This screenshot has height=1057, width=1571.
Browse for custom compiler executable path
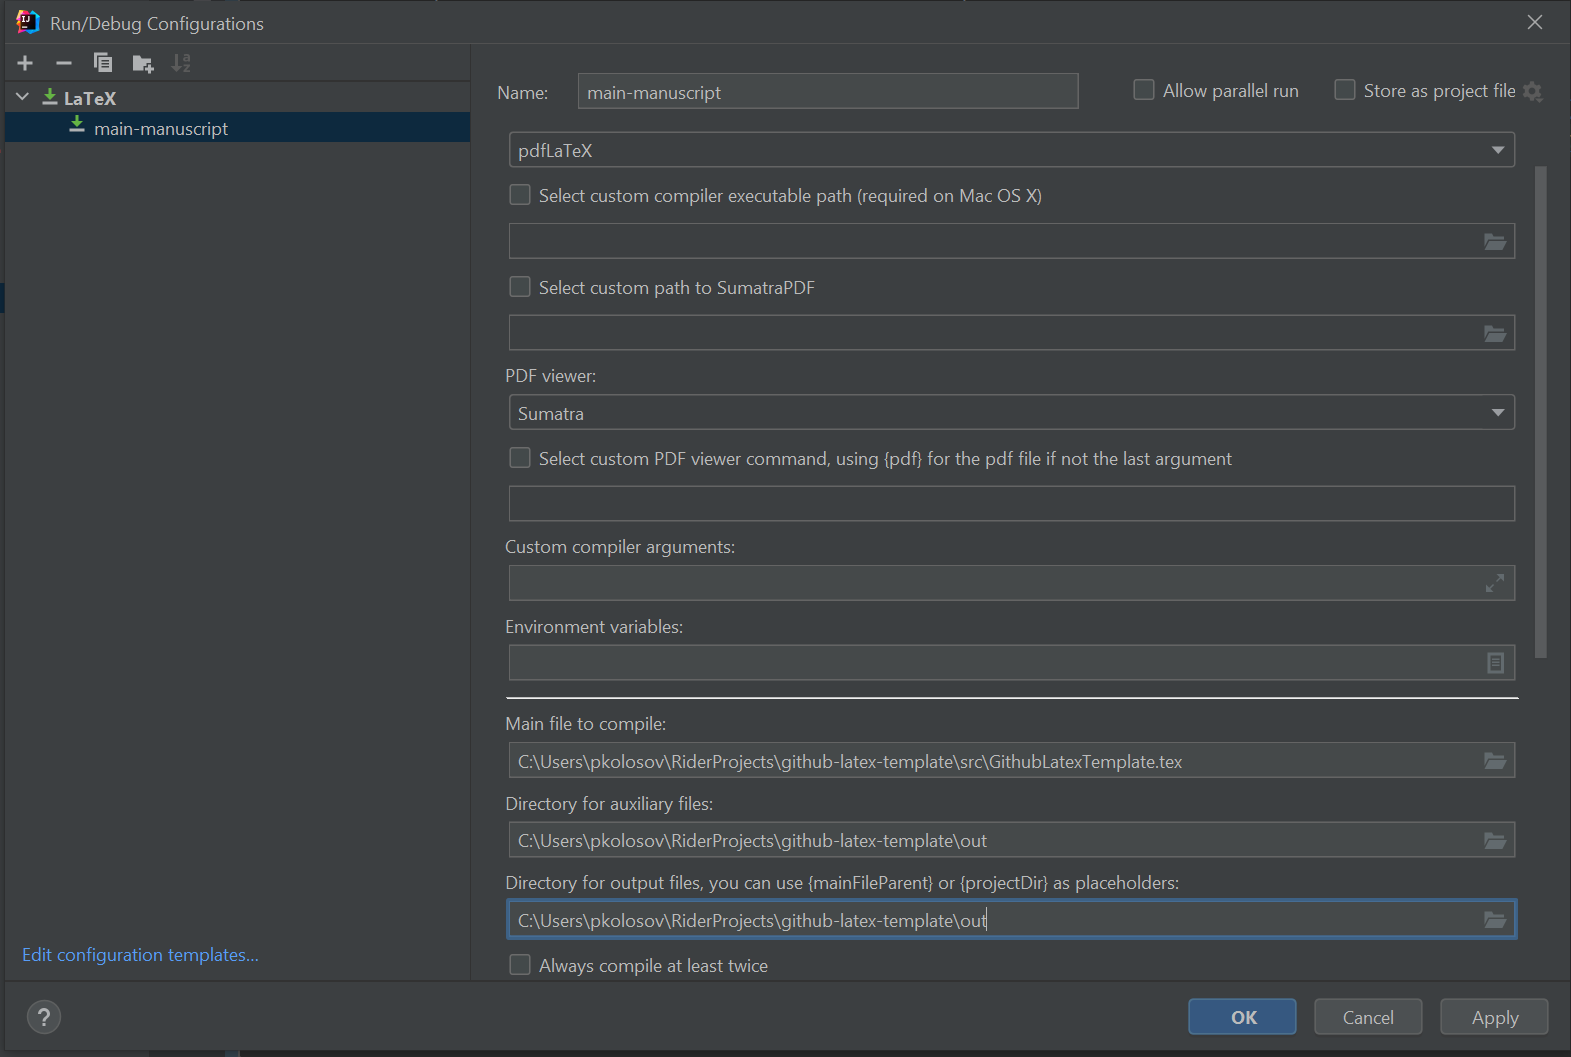click(x=1495, y=242)
